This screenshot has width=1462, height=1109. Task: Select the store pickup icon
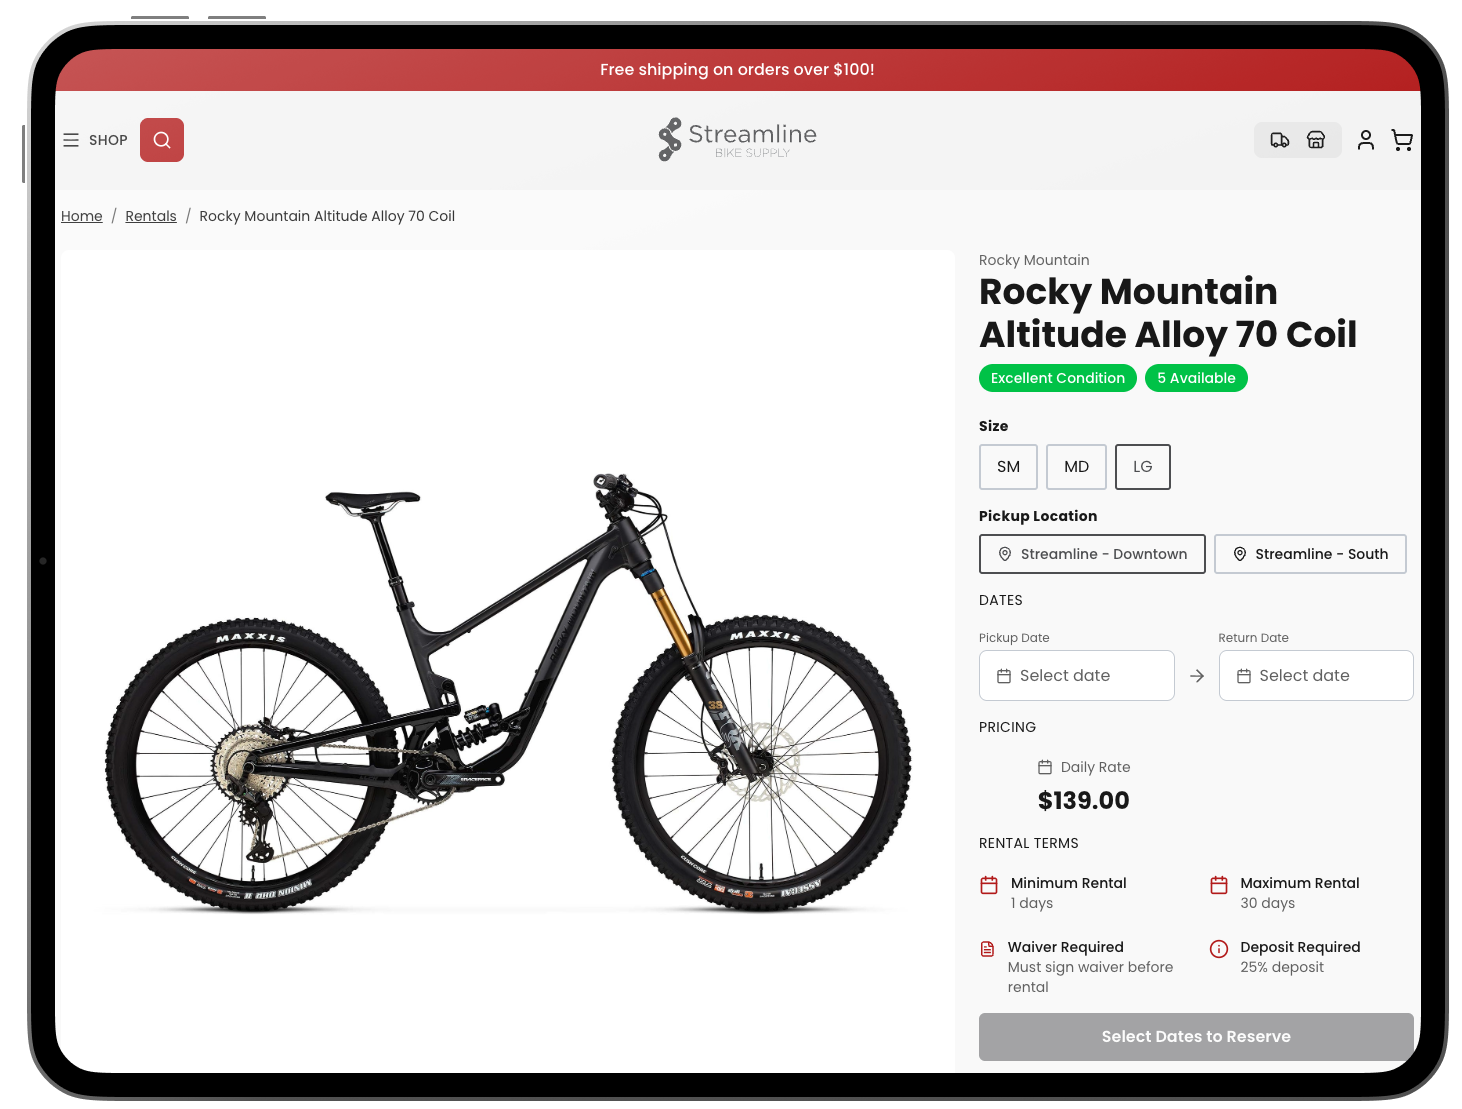pyautogui.click(x=1316, y=140)
